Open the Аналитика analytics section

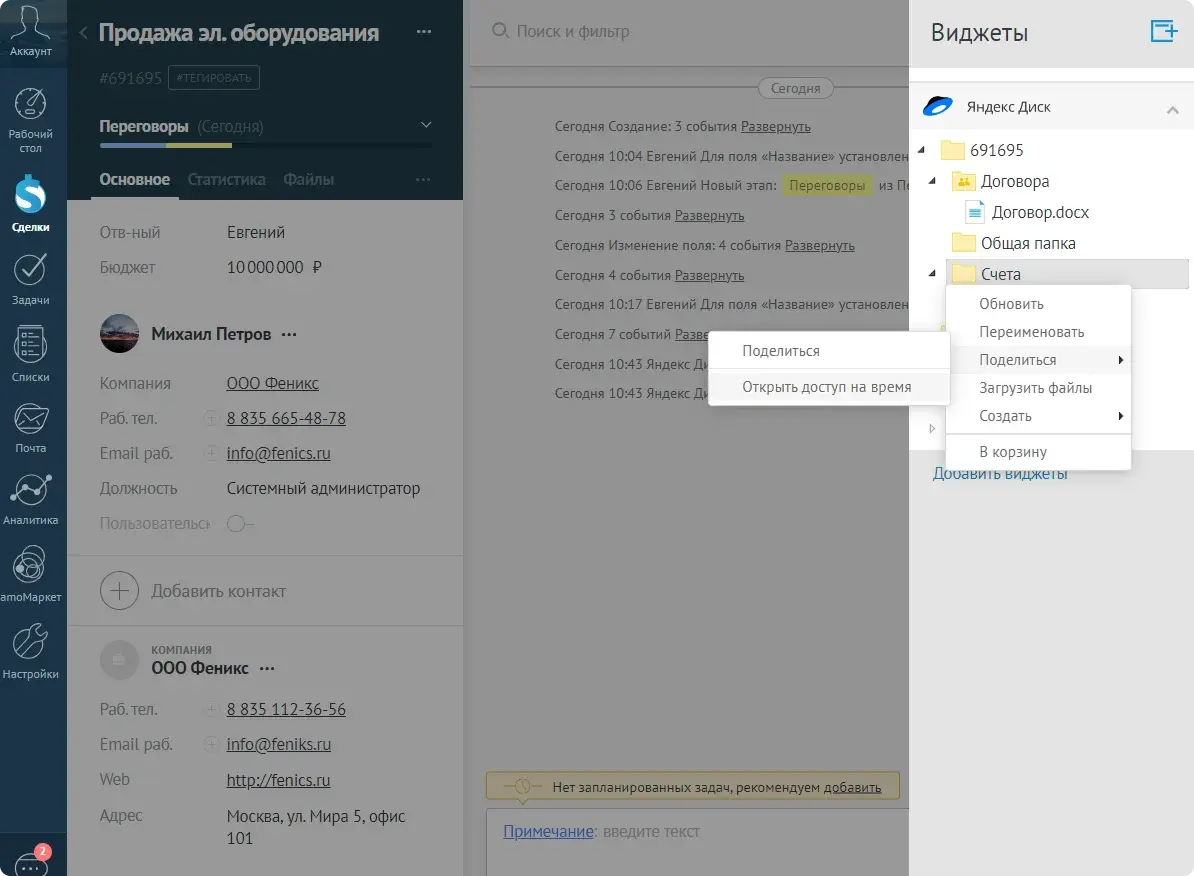tap(30, 500)
